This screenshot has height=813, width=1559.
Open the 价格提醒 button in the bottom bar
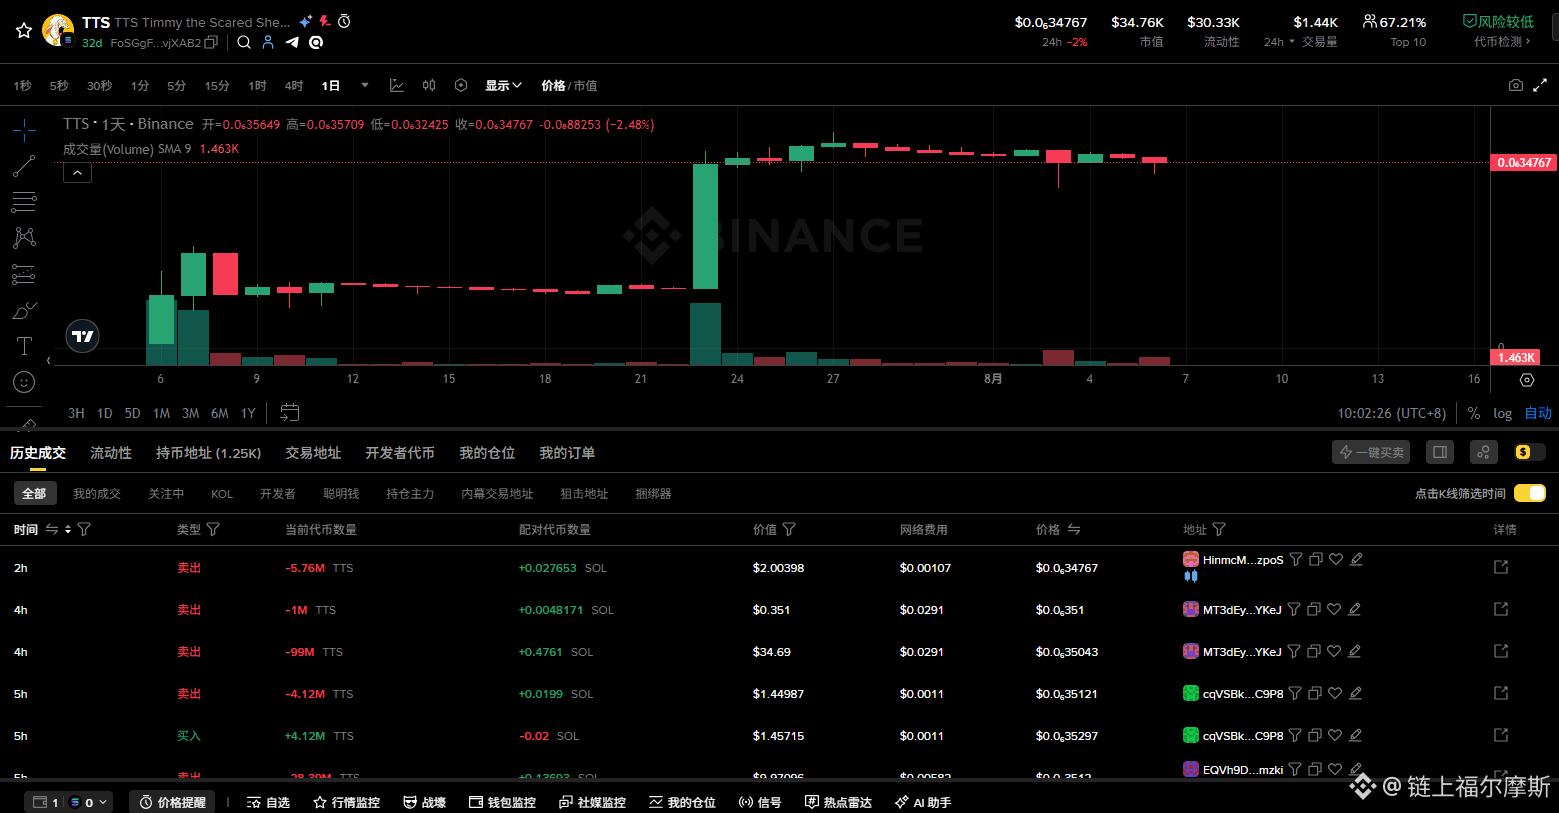coord(173,802)
